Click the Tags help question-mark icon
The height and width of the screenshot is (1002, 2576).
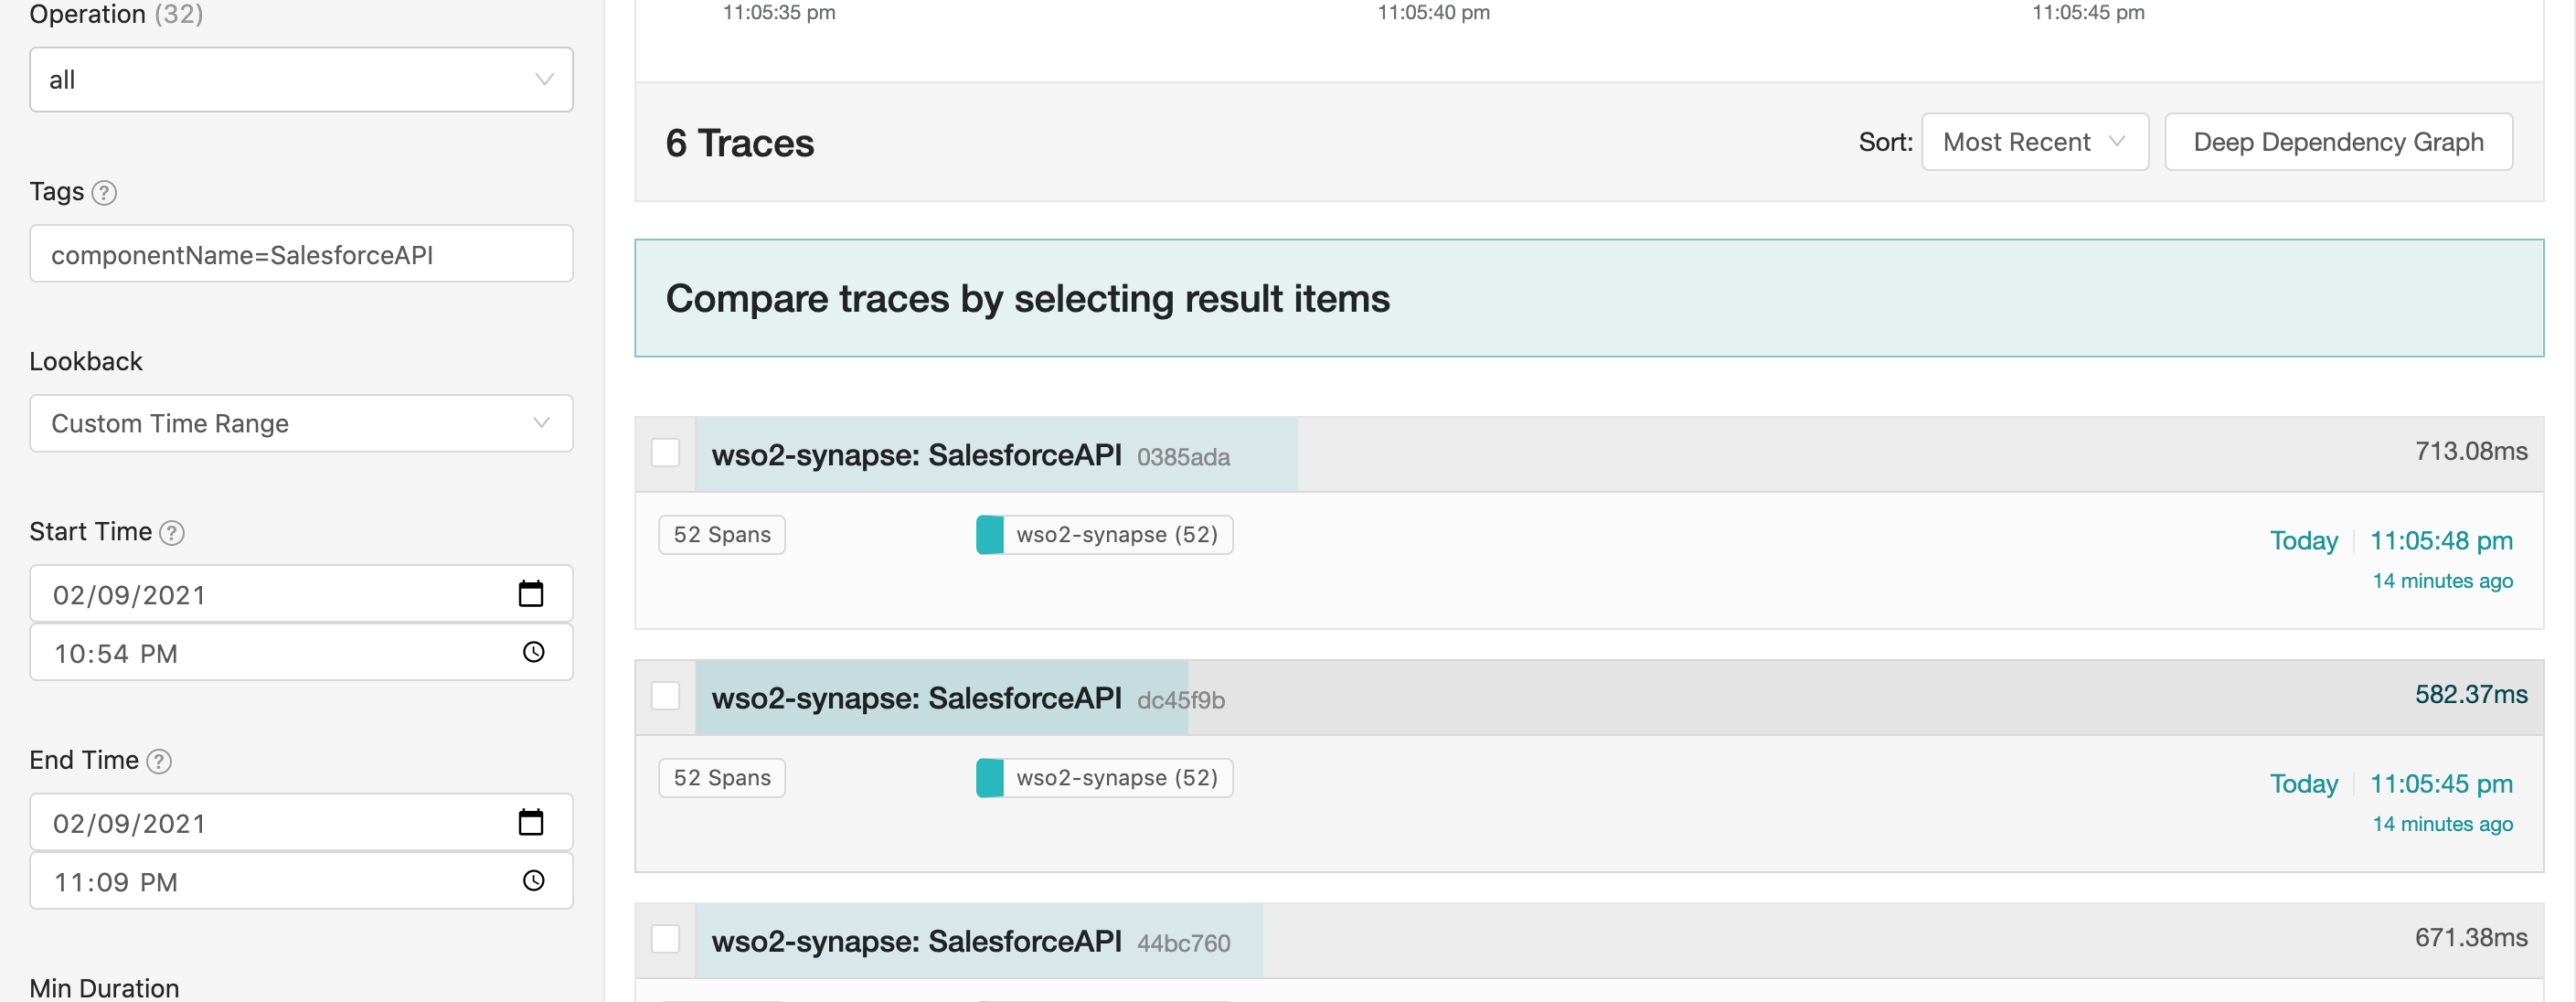click(104, 192)
